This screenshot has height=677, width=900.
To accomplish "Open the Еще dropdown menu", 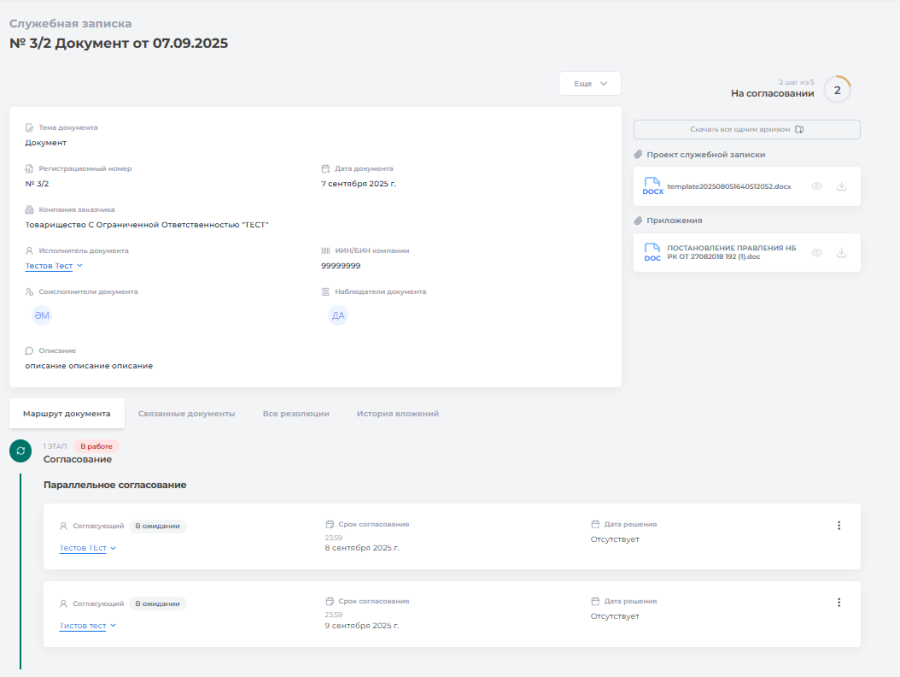I will (590, 84).
